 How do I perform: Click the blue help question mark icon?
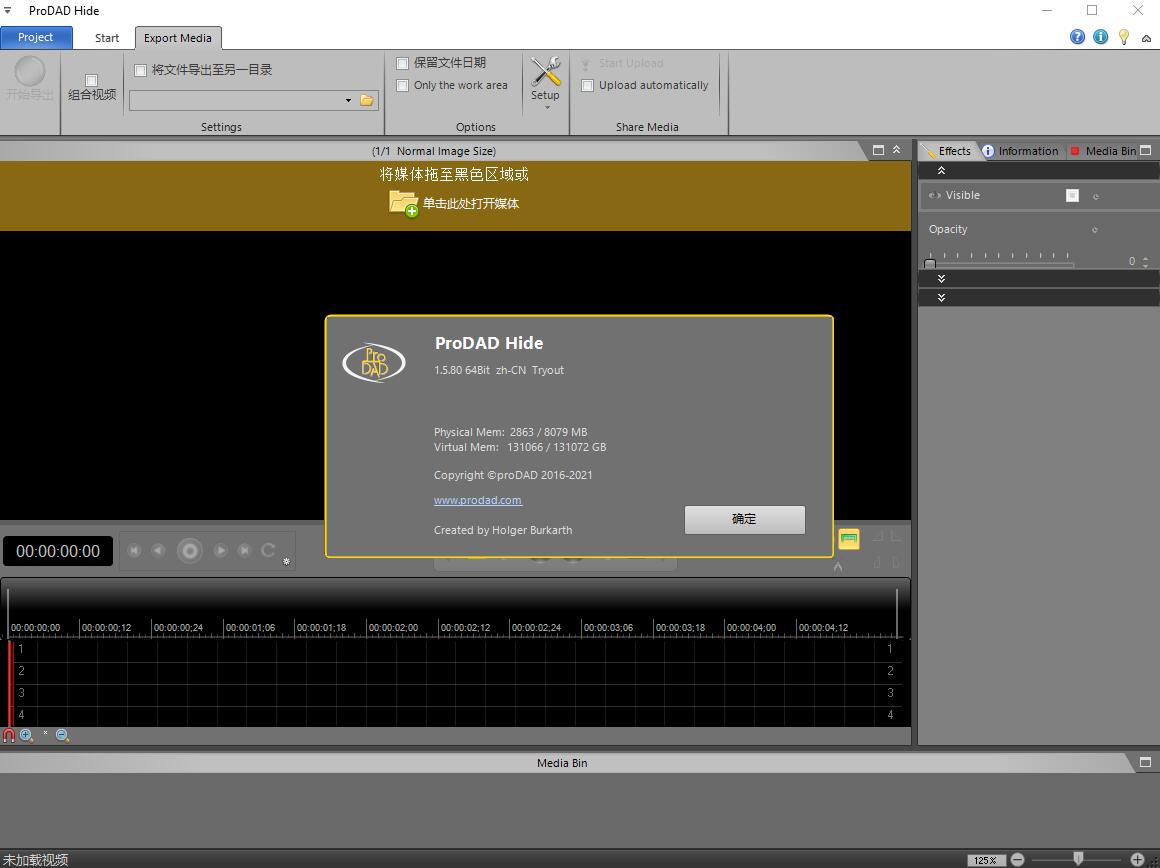pos(1077,37)
